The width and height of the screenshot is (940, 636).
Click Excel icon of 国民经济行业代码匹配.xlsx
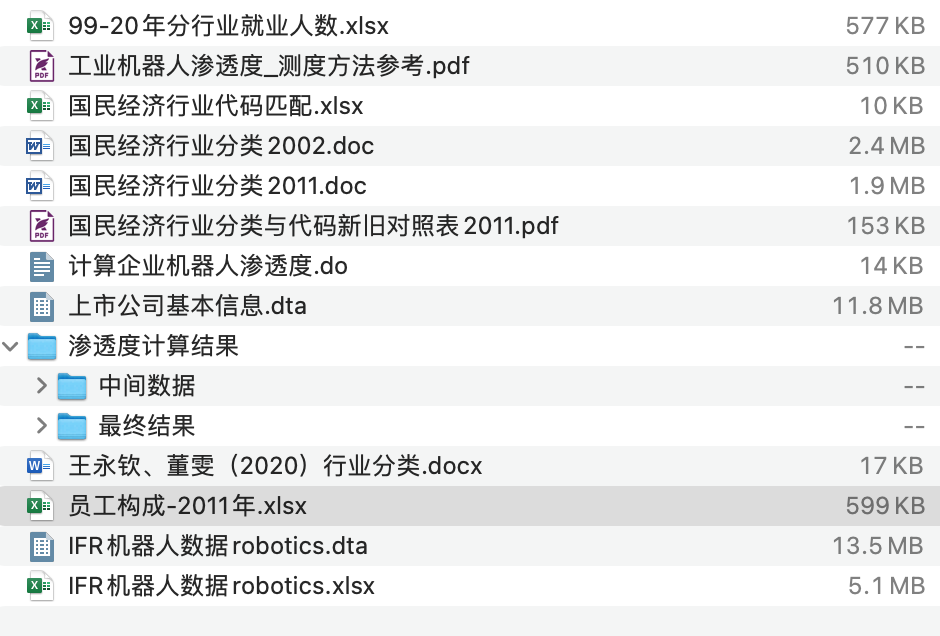click(41, 106)
